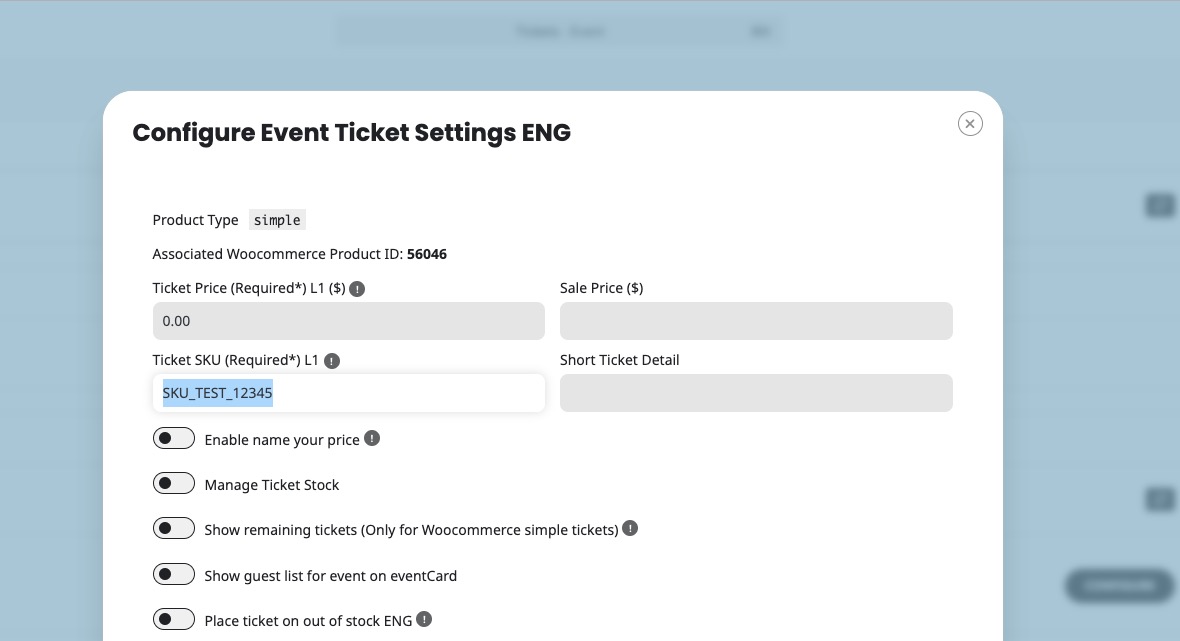
Task: Click the blurred edit icon at upper right background
Action: pyautogui.click(x=1160, y=205)
